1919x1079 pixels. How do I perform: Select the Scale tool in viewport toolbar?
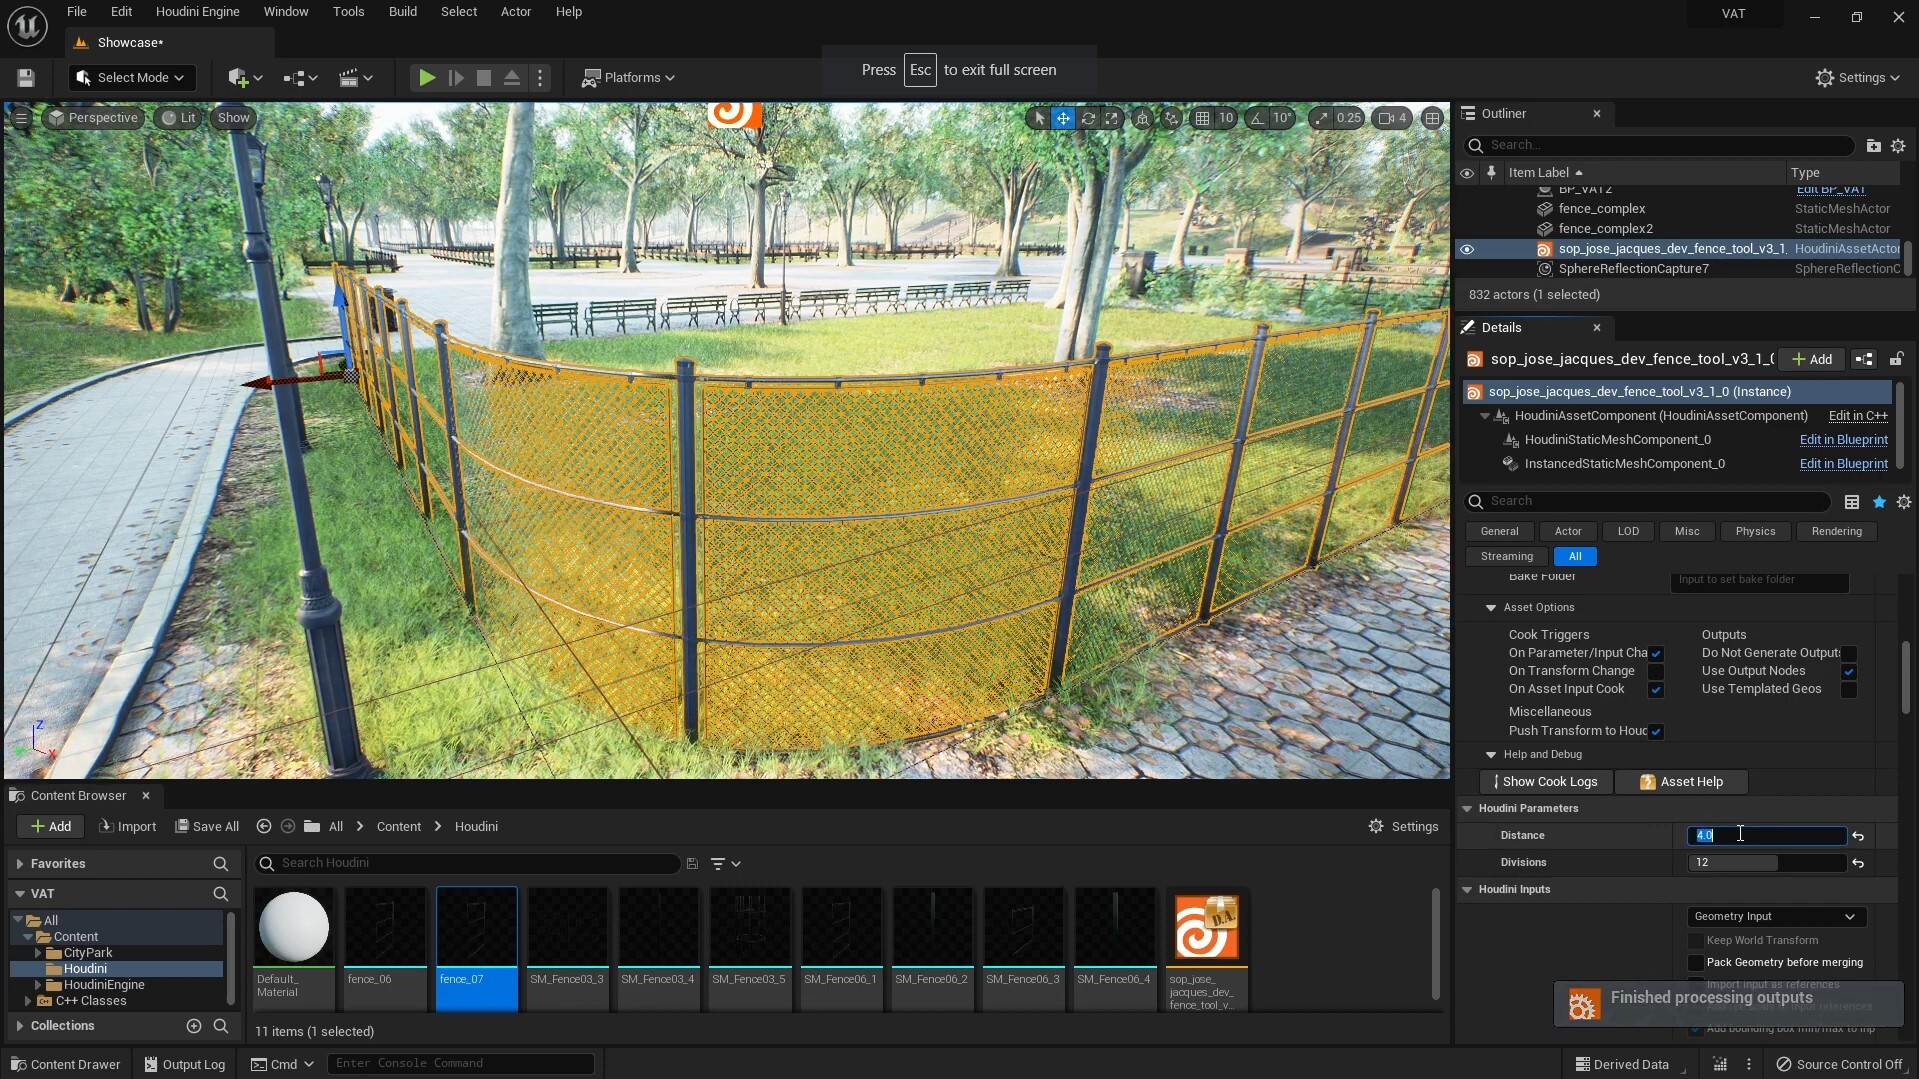[x=1112, y=118]
